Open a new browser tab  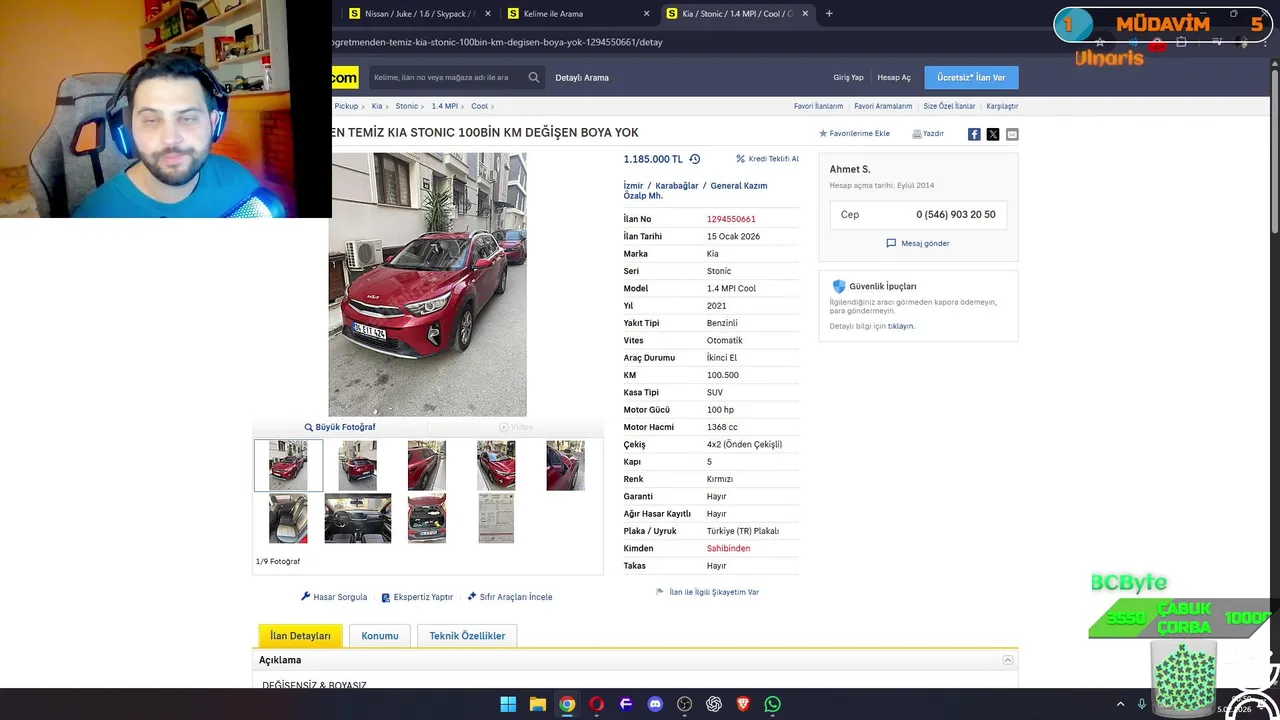pyautogui.click(x=829, y=14)
